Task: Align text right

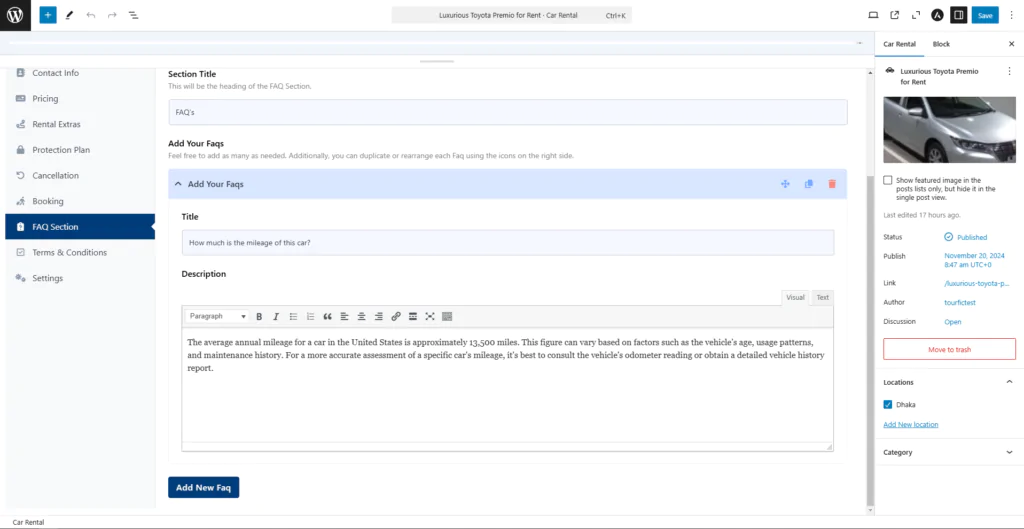Action: coord(378,316)
